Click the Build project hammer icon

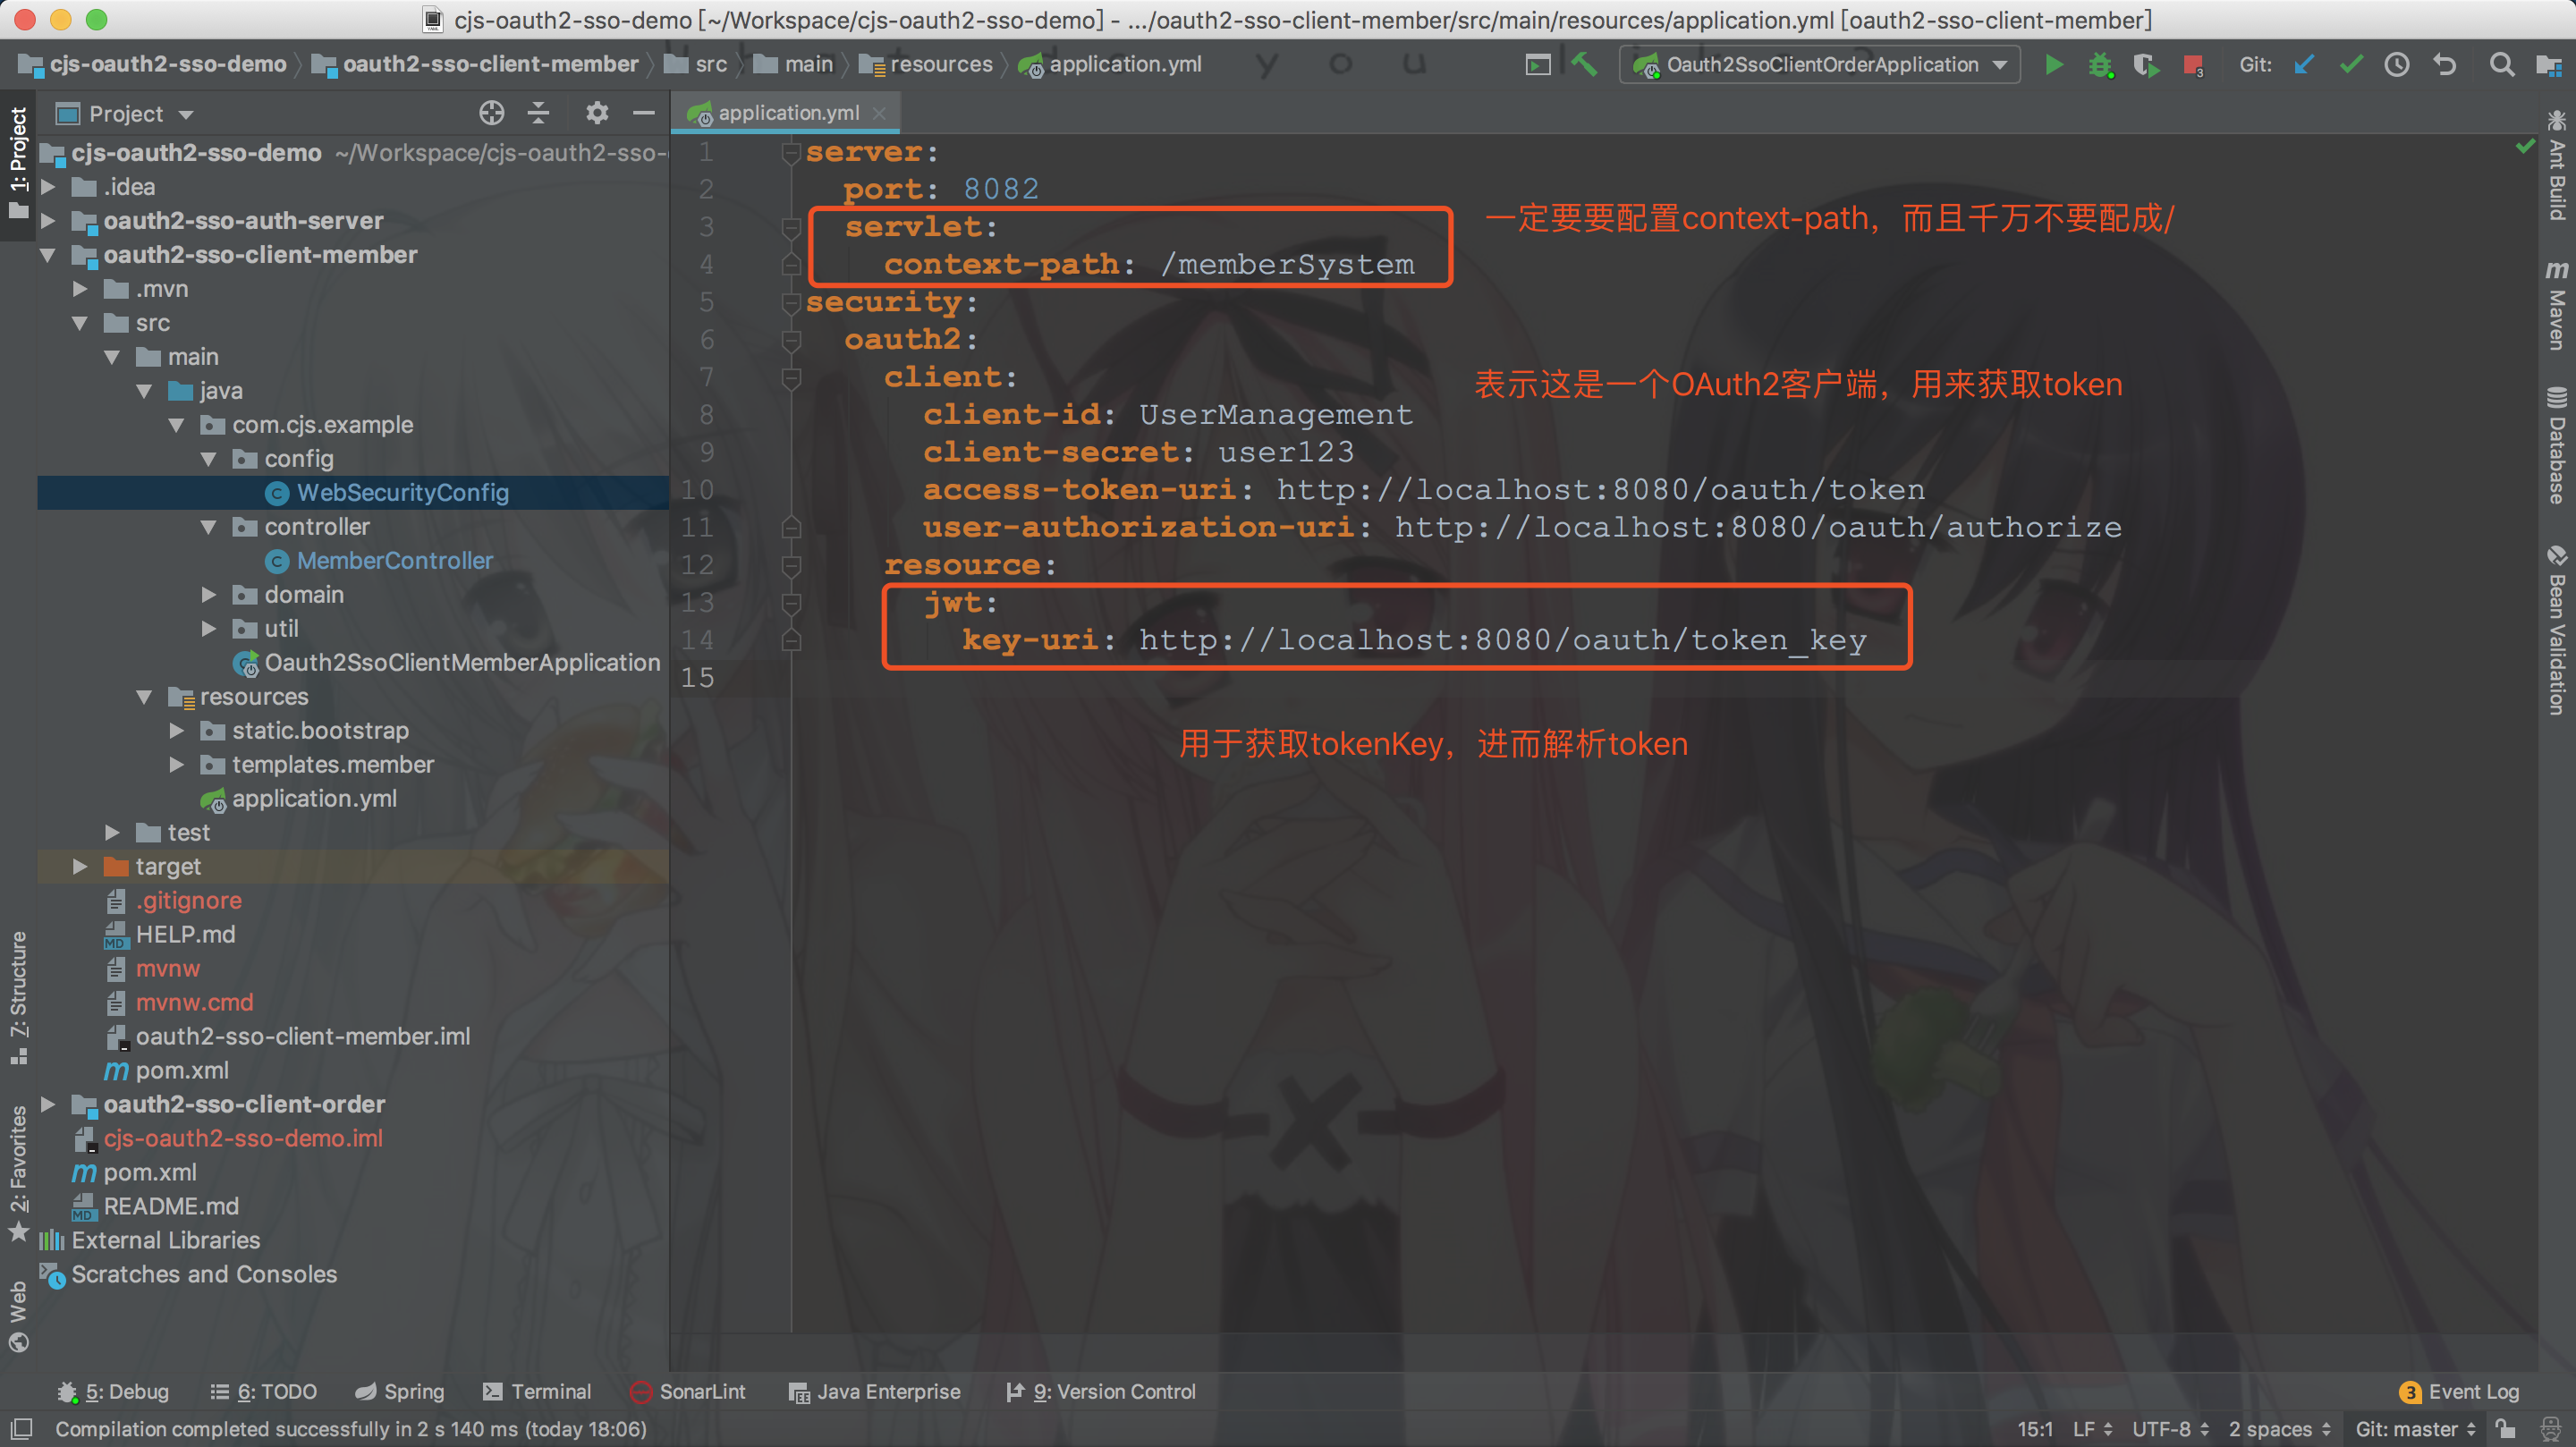[x=1584, y=65]
